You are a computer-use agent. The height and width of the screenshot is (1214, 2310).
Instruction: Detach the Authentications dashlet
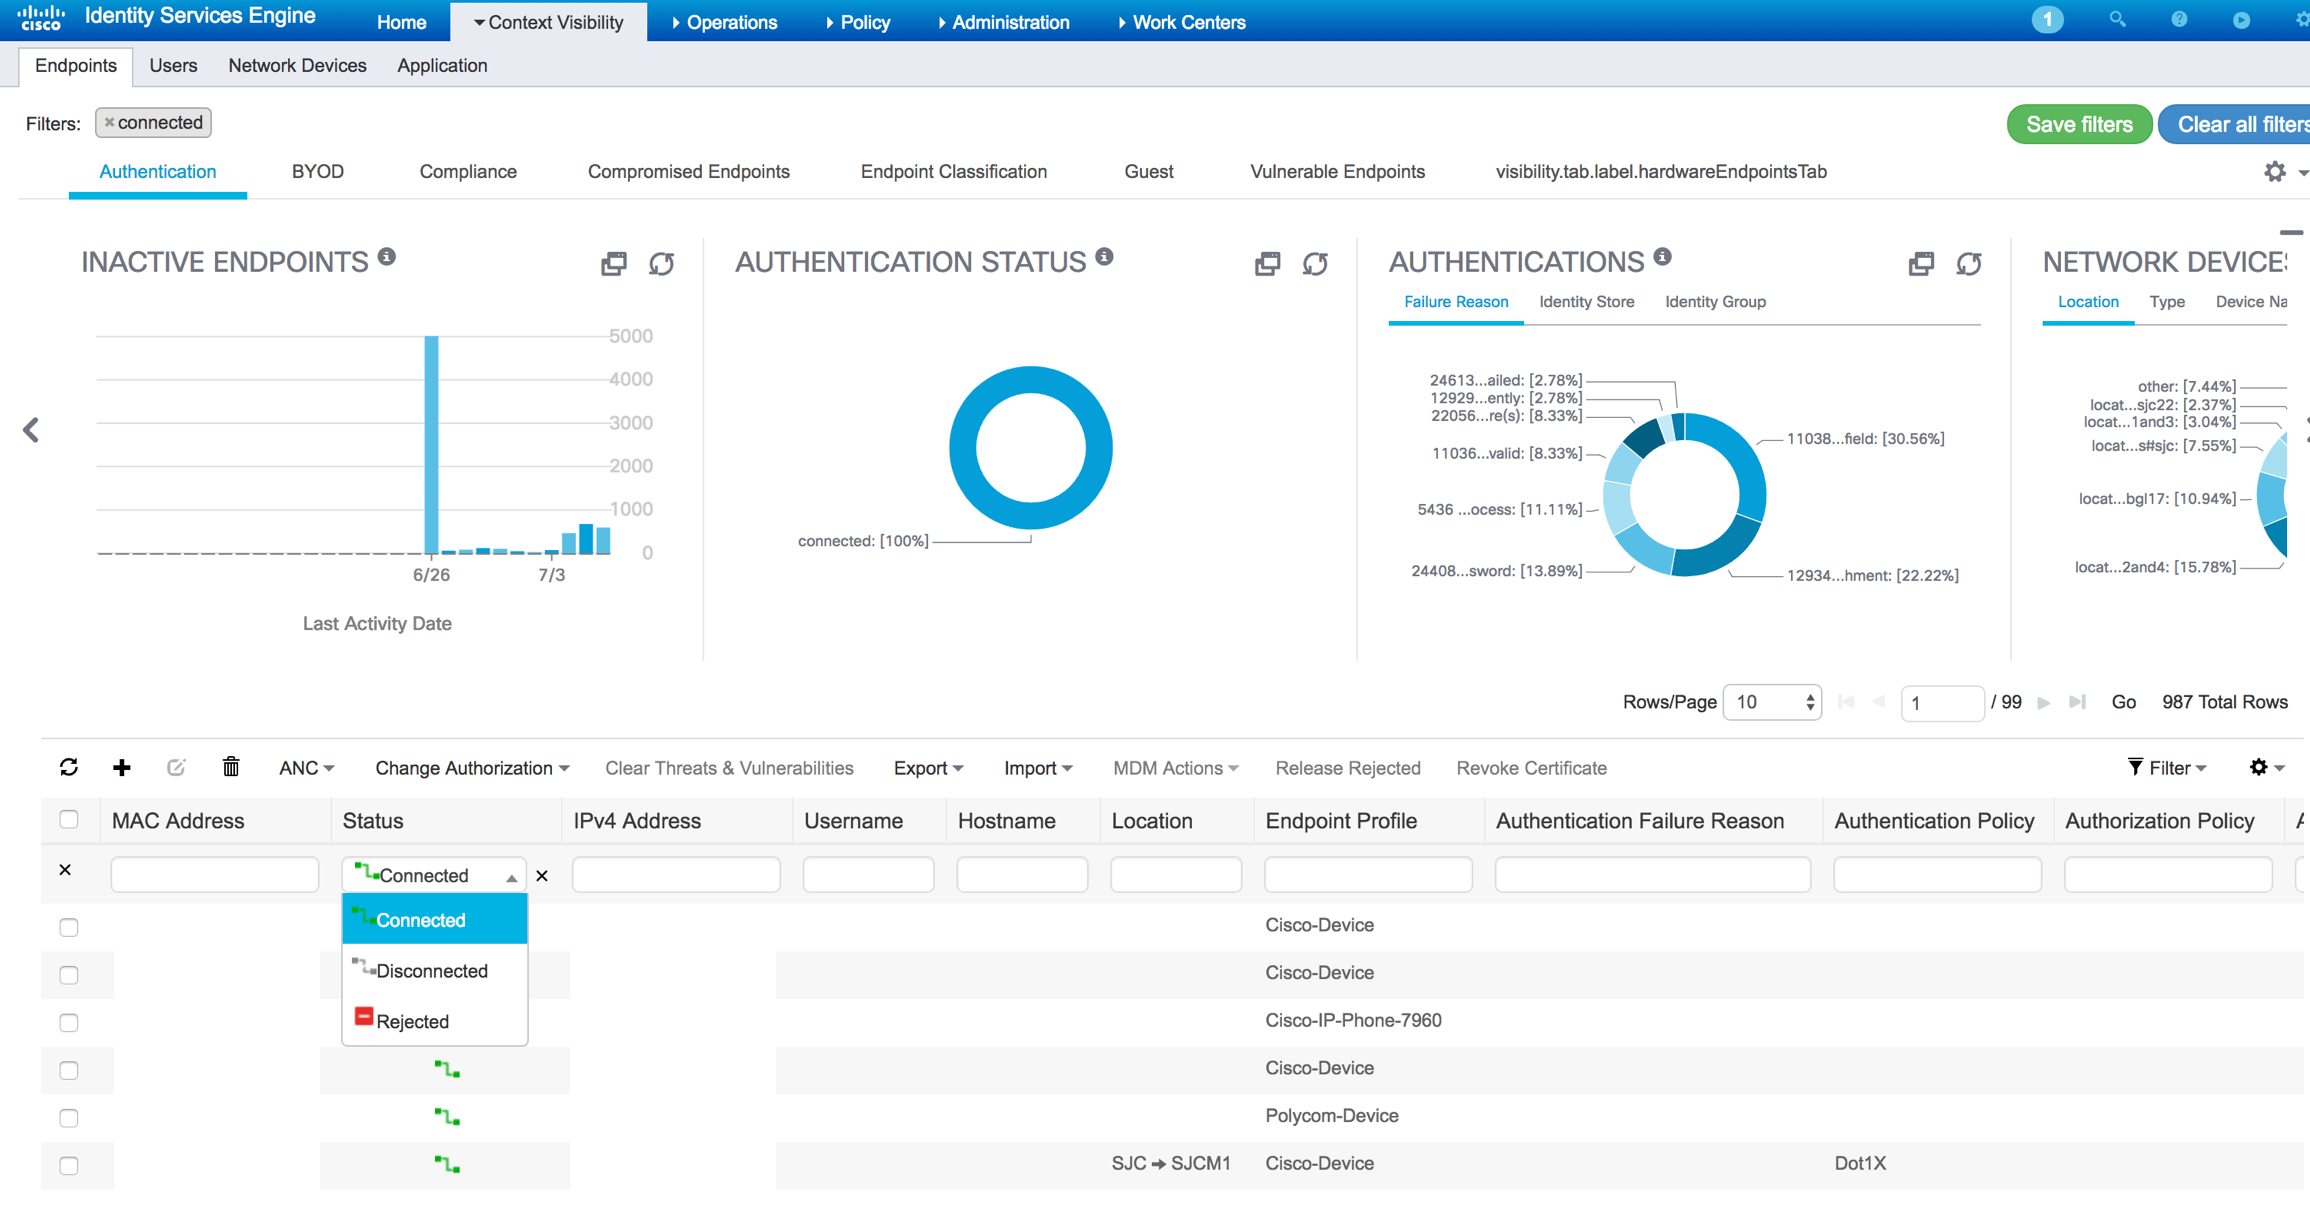pyautogui.click(x=1921, y=263)
